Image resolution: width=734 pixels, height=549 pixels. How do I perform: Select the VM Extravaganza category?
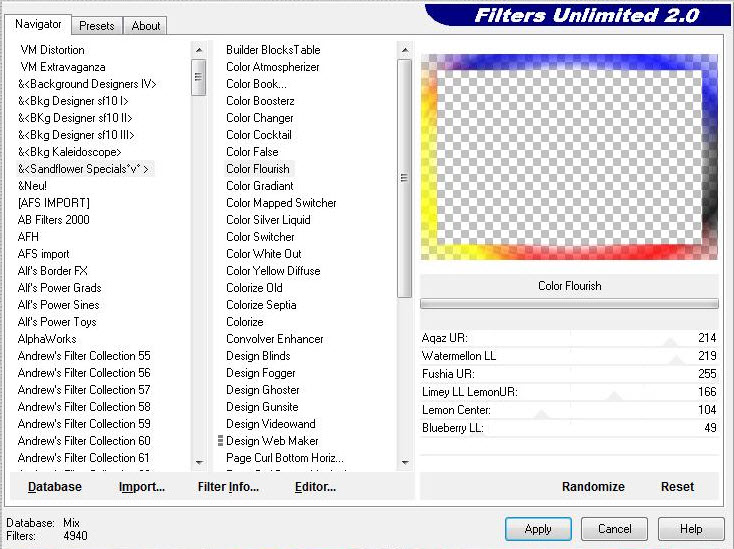tap(63, 67)
